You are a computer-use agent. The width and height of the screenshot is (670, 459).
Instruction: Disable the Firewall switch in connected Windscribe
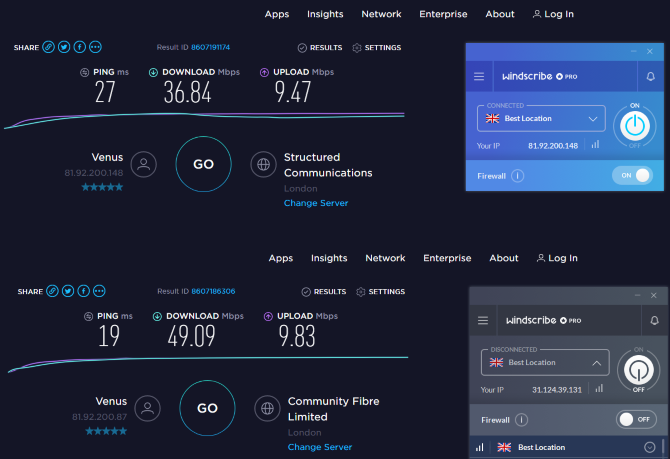[x=632, y=175]
